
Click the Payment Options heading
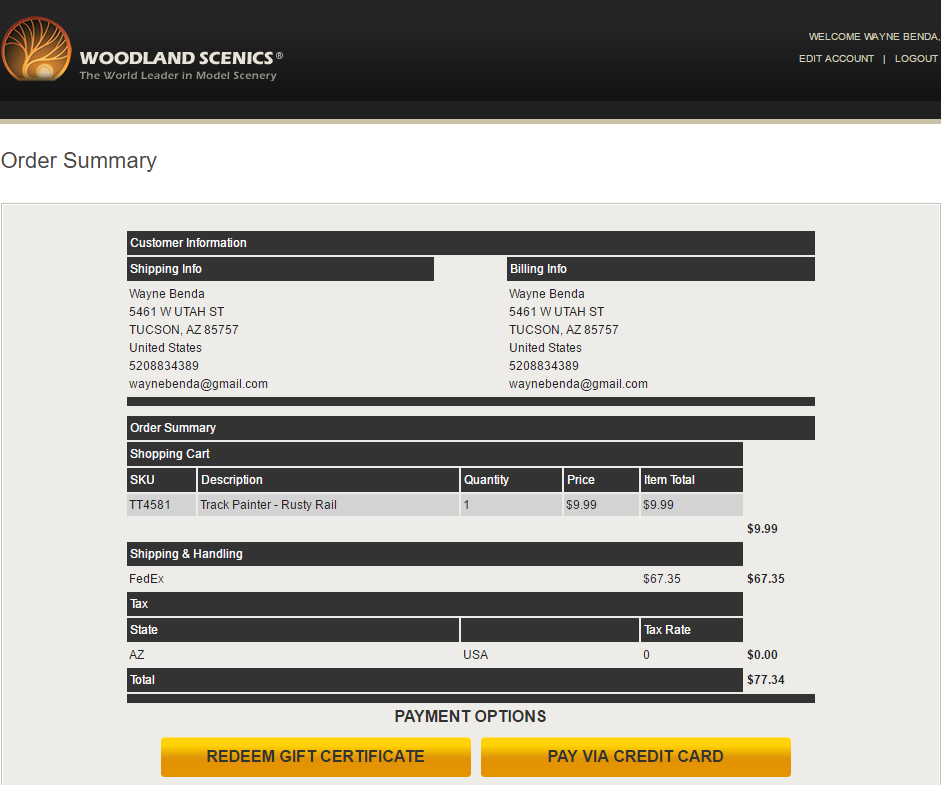[470, 716]
